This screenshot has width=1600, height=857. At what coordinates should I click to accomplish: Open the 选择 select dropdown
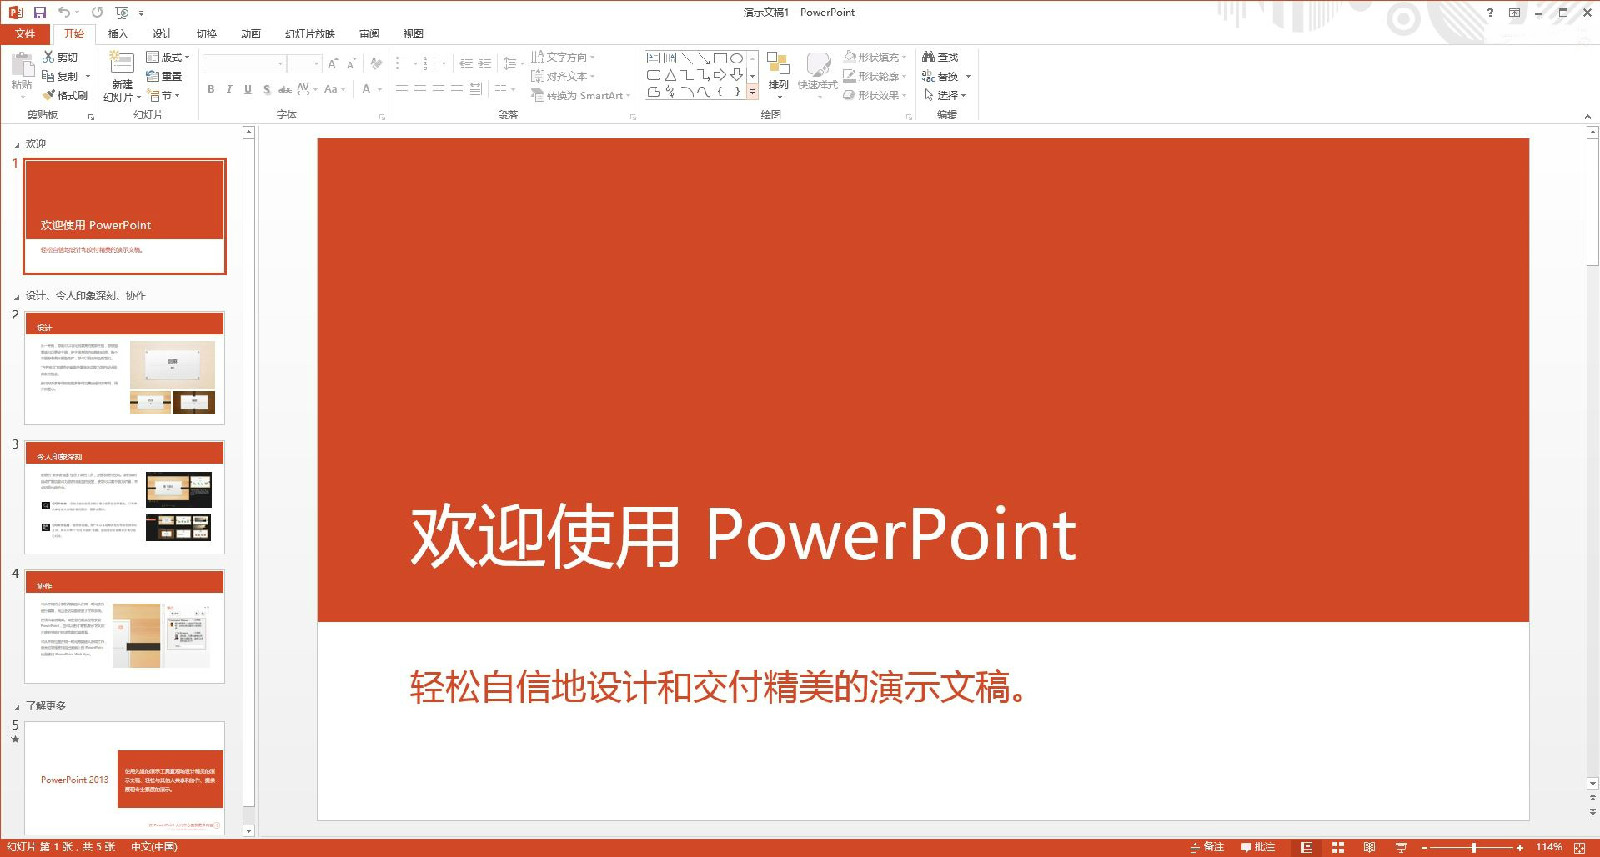point(945,95)
